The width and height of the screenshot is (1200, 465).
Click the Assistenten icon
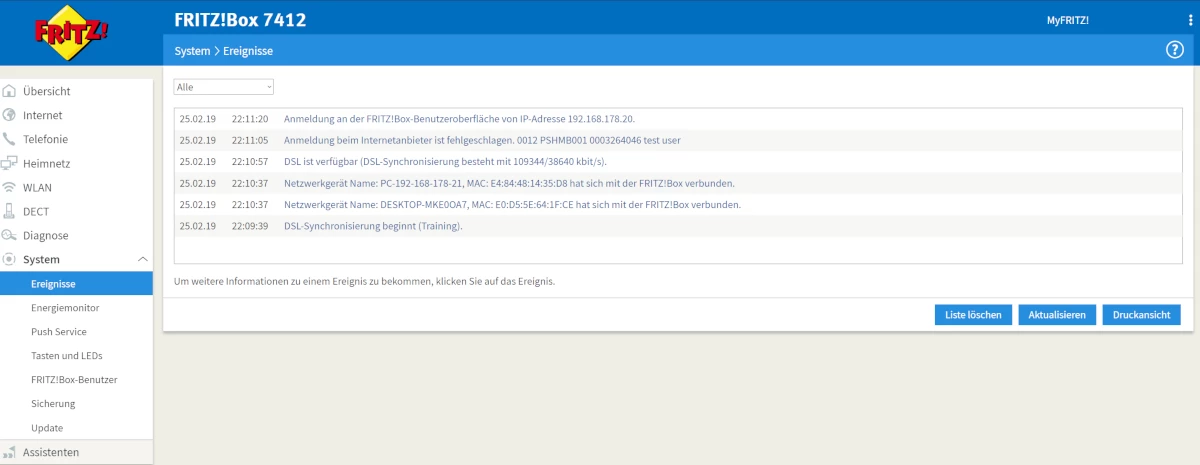10,452
